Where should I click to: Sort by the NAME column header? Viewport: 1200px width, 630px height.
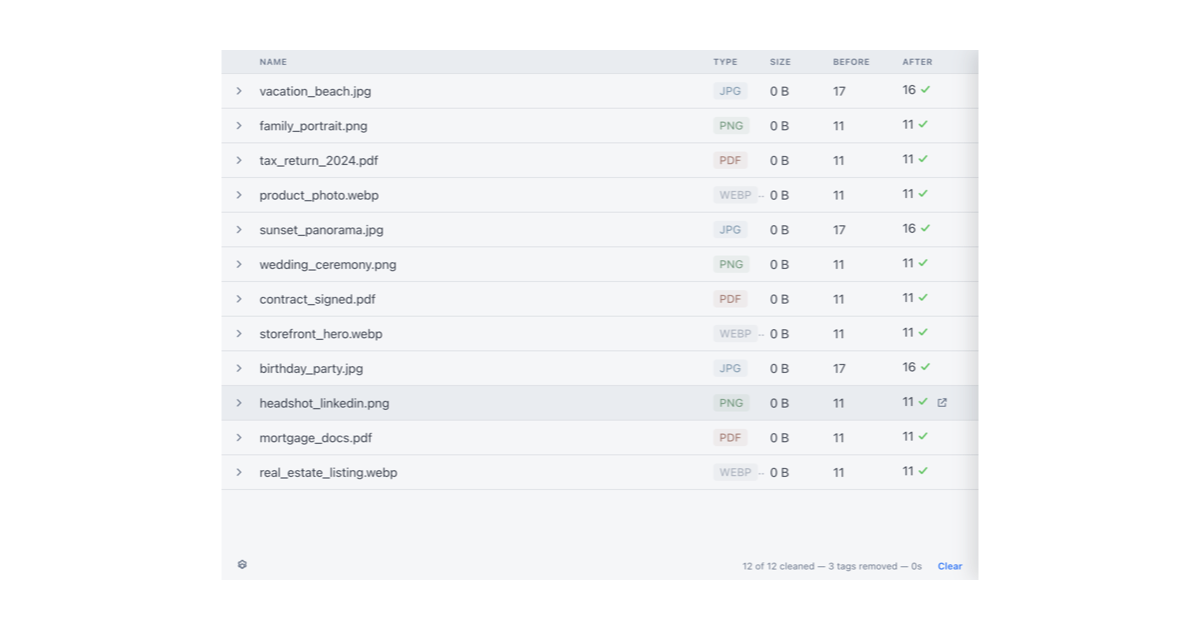click(273, 62)
